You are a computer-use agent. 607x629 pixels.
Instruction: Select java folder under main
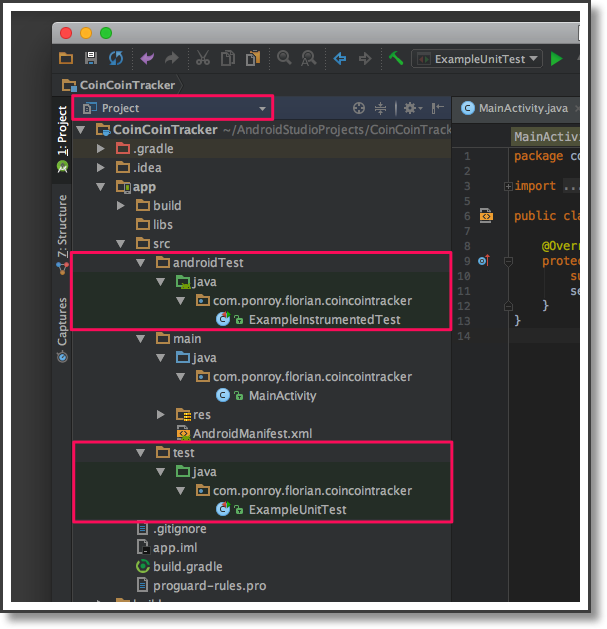coord(196,358)
